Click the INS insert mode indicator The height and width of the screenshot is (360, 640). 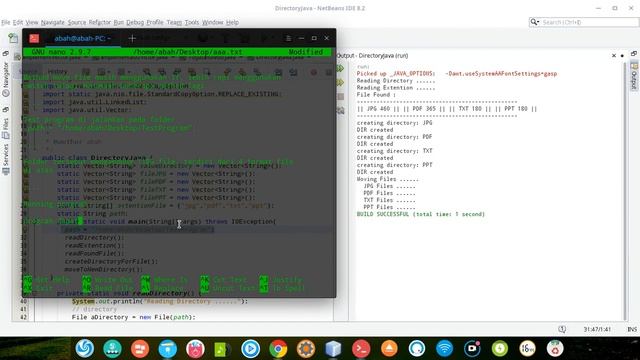point(632,329)
